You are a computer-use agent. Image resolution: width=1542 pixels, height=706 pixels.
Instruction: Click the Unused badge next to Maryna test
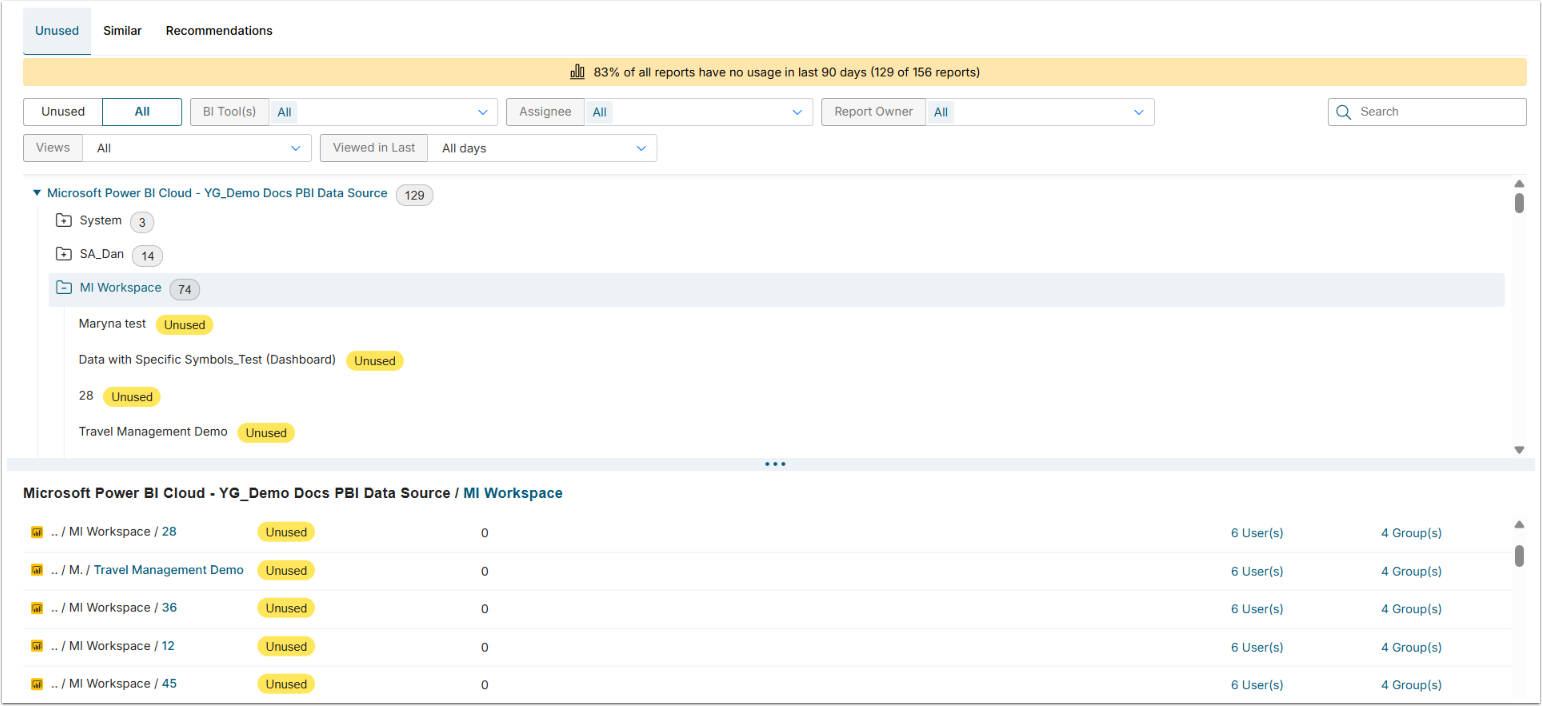pyautogui.click(x=185, y=325)
